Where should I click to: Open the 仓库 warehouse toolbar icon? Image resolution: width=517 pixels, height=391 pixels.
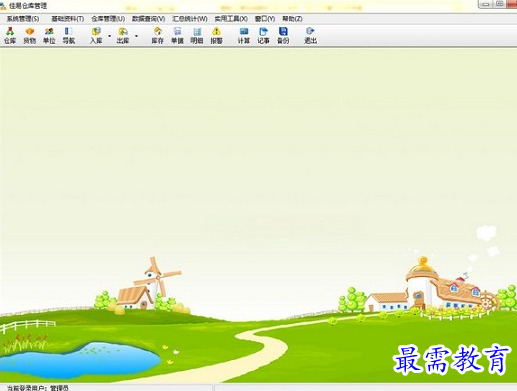[x=10, y=36]
